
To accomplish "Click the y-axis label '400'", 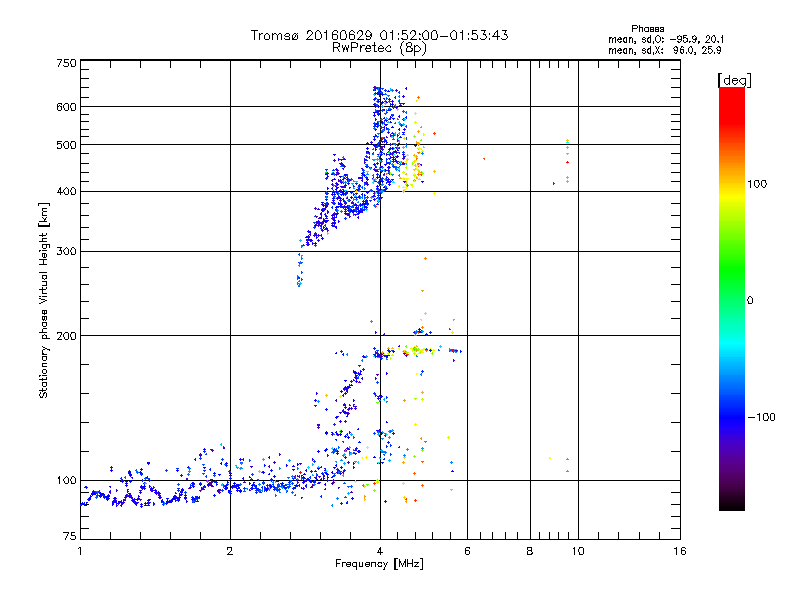I will click(66, 192).
